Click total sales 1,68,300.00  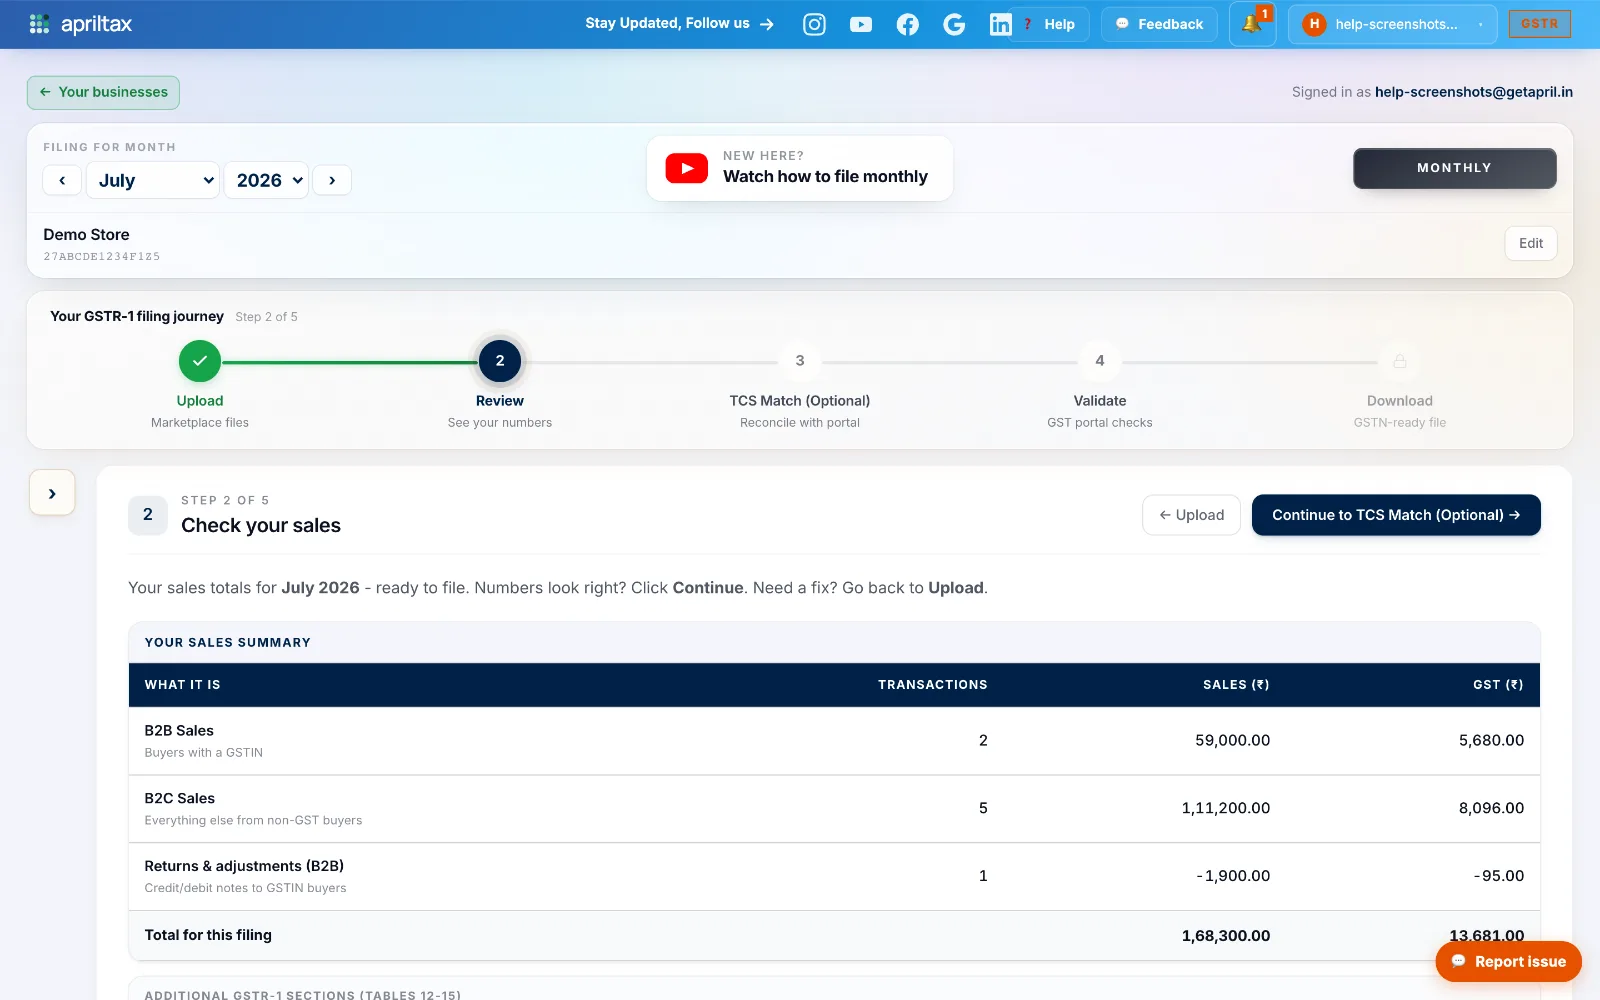tap(1226, 936)
